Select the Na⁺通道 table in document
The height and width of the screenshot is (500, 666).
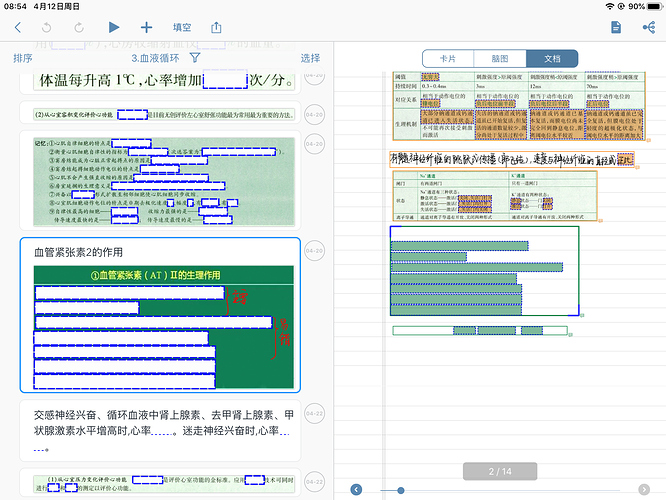[495, 196]
